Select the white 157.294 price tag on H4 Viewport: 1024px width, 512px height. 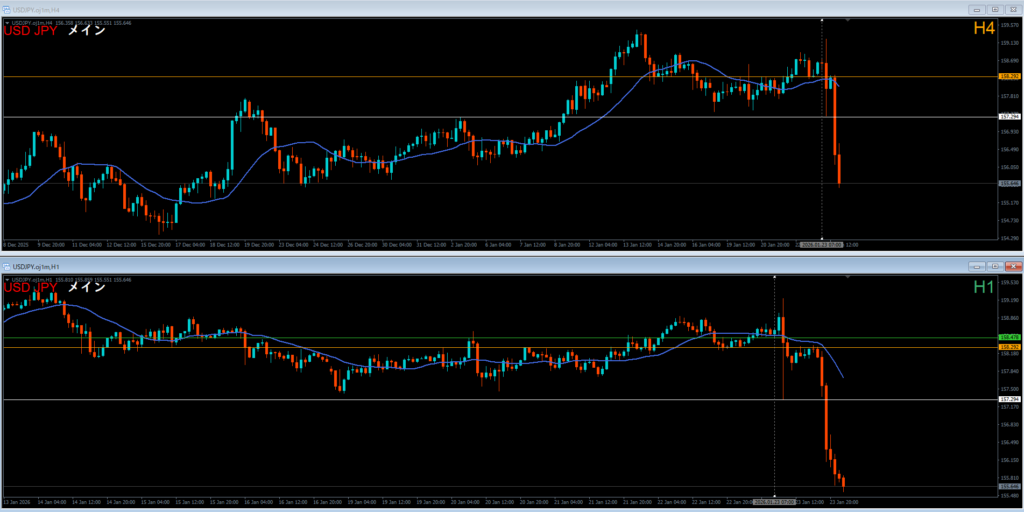tap(1009, 117)
